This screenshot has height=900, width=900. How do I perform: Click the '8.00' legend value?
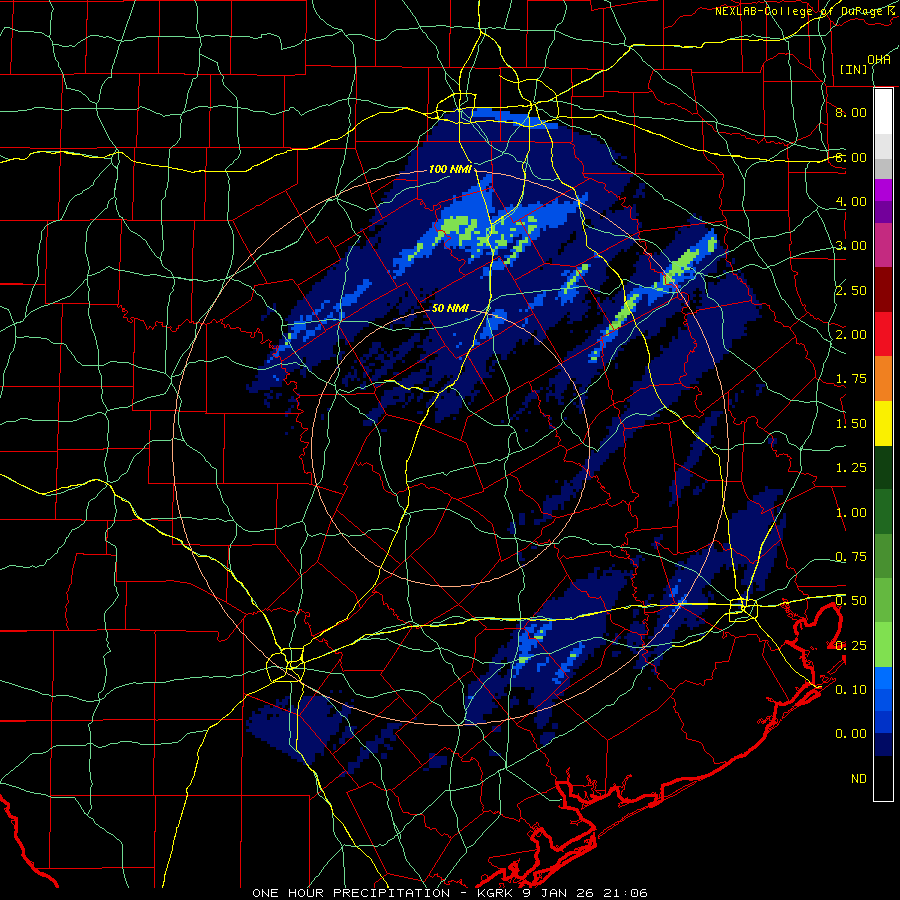point(851,112)
